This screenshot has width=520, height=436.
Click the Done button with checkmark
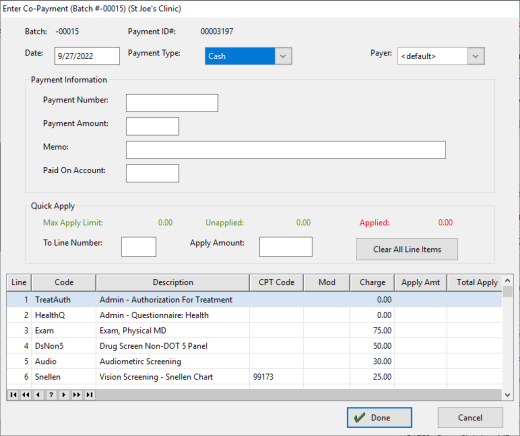pyautogui.click(x=379, y=417)
